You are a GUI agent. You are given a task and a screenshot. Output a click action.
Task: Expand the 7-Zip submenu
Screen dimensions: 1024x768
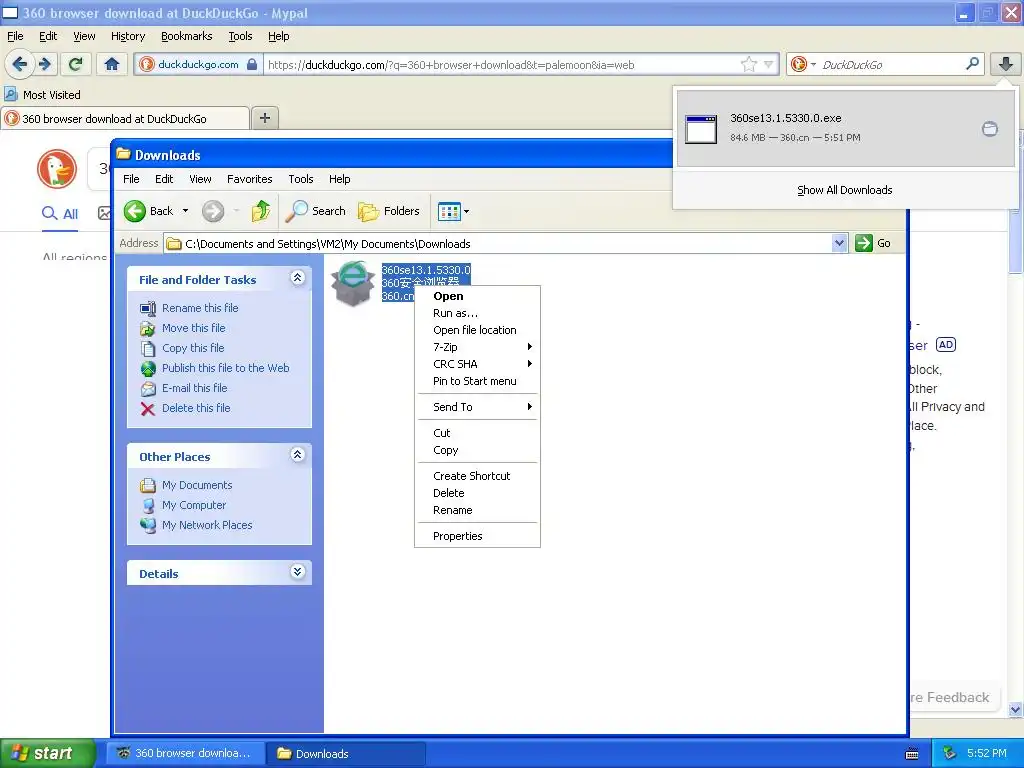[x=477, y=347]
